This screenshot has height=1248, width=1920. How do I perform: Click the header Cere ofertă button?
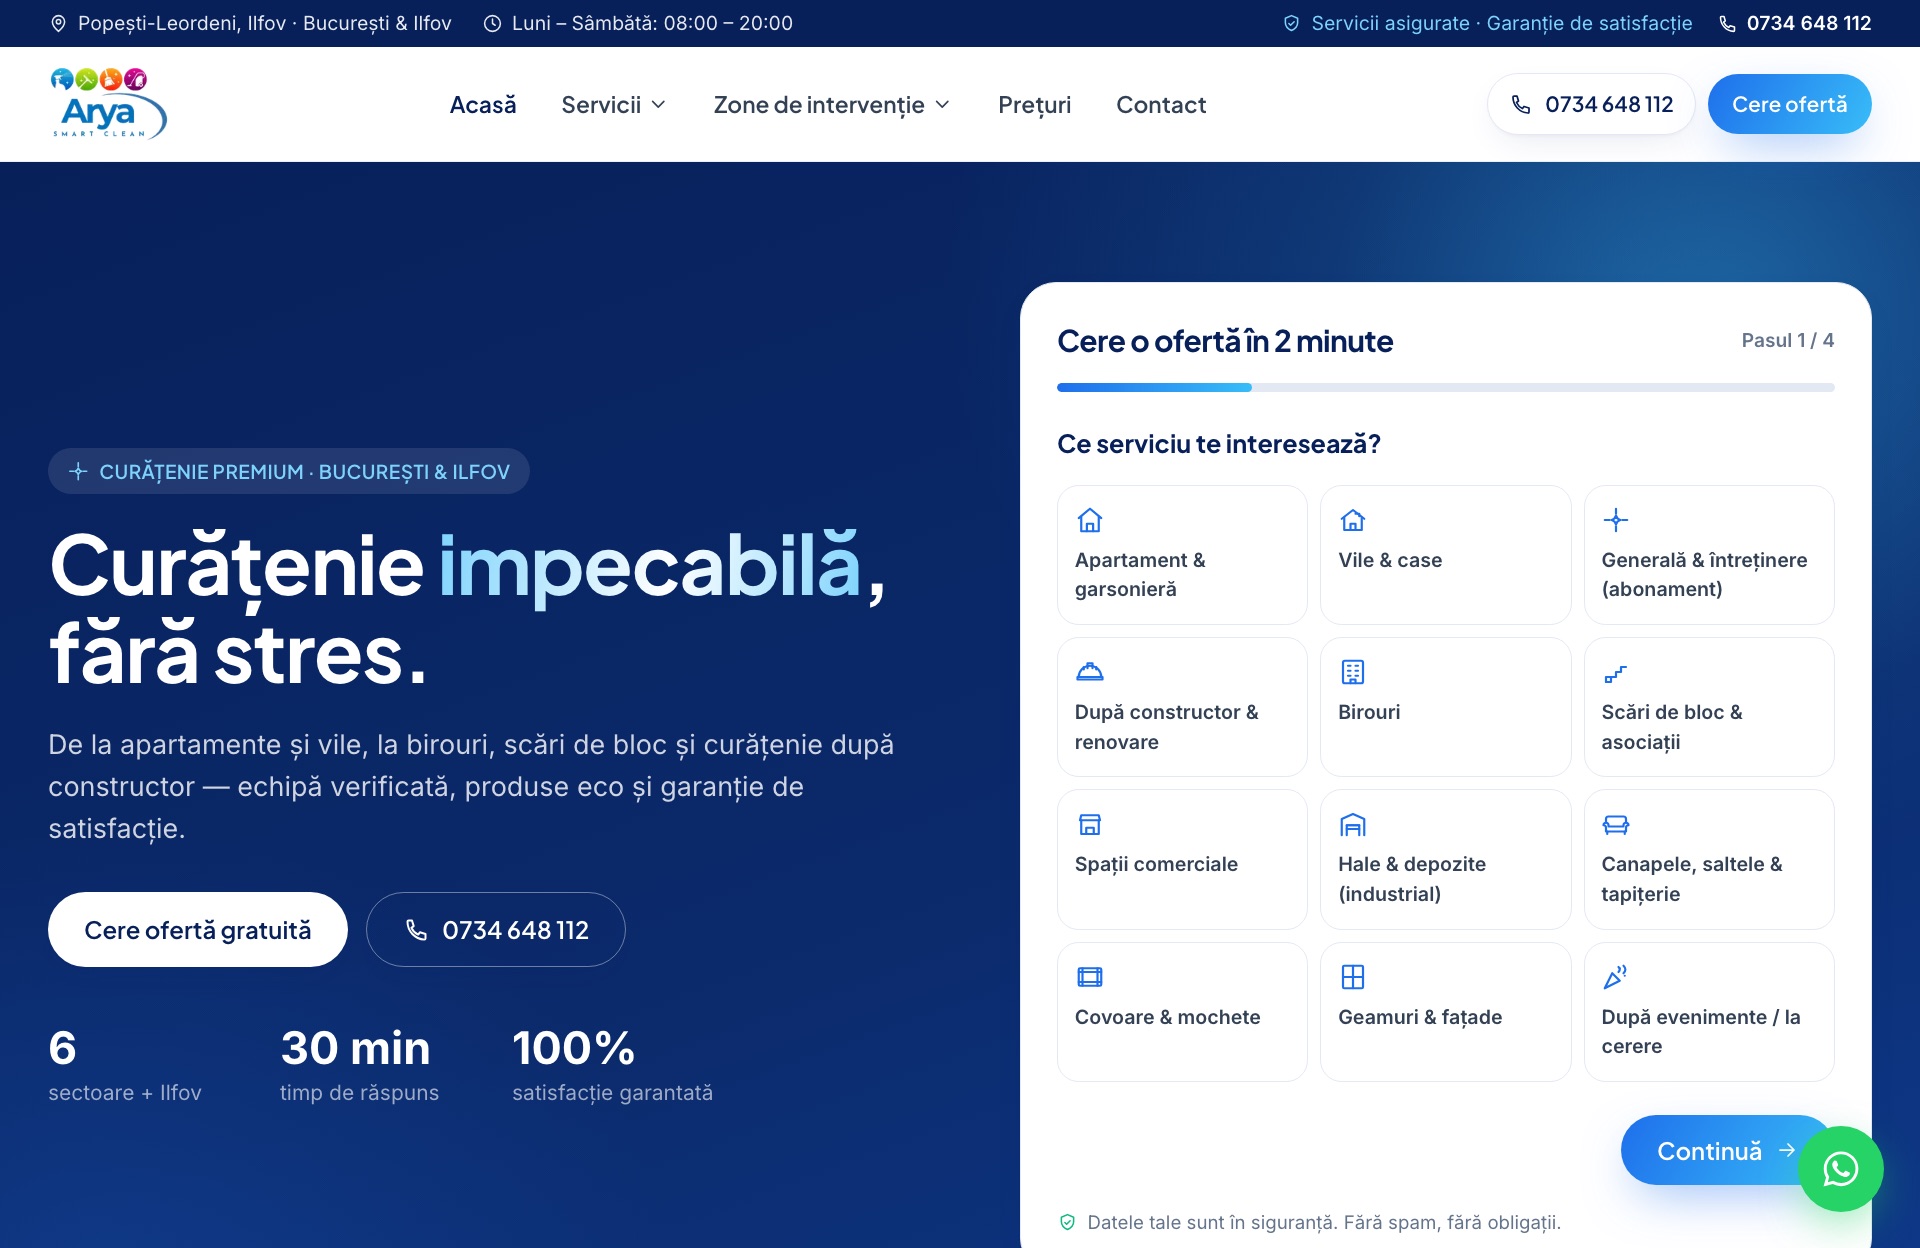coord(1789,104)
